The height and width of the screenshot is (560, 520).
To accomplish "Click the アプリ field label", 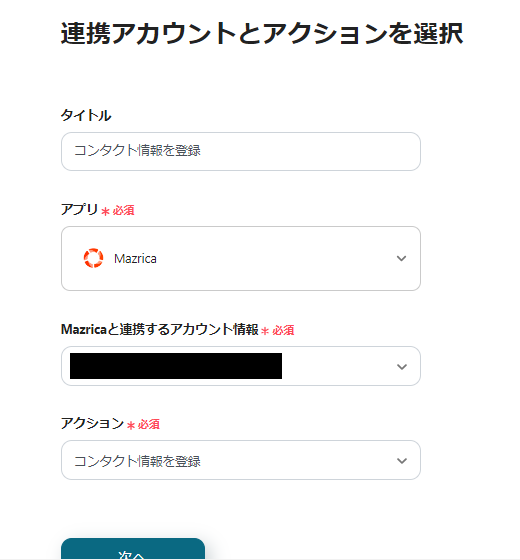I will (x=79, y=209).
